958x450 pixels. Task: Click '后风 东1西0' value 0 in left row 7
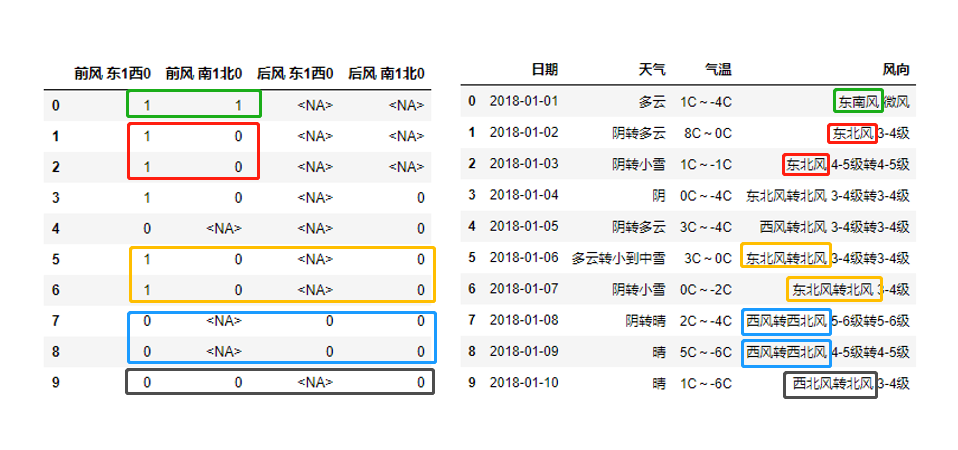point(329,321)
